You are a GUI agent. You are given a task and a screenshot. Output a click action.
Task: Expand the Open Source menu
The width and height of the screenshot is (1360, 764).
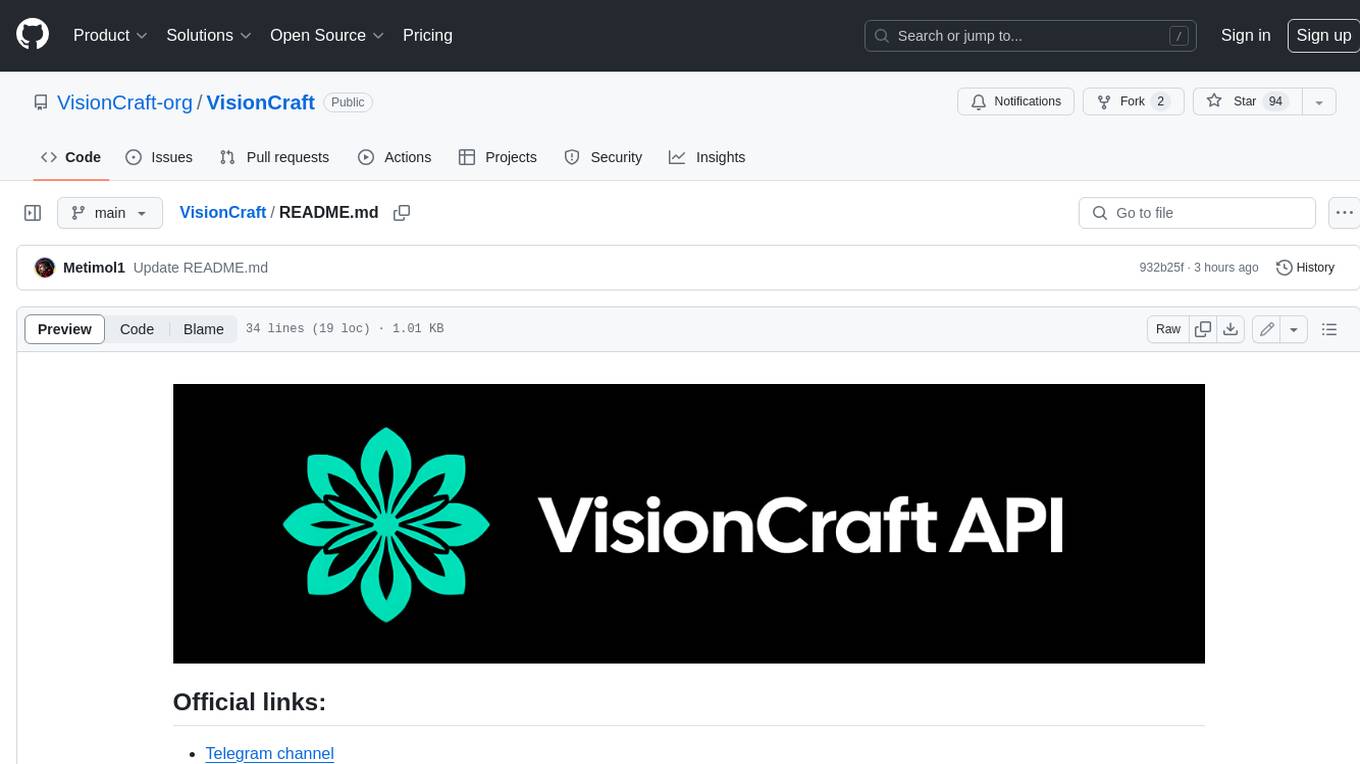tap(327, 35)
